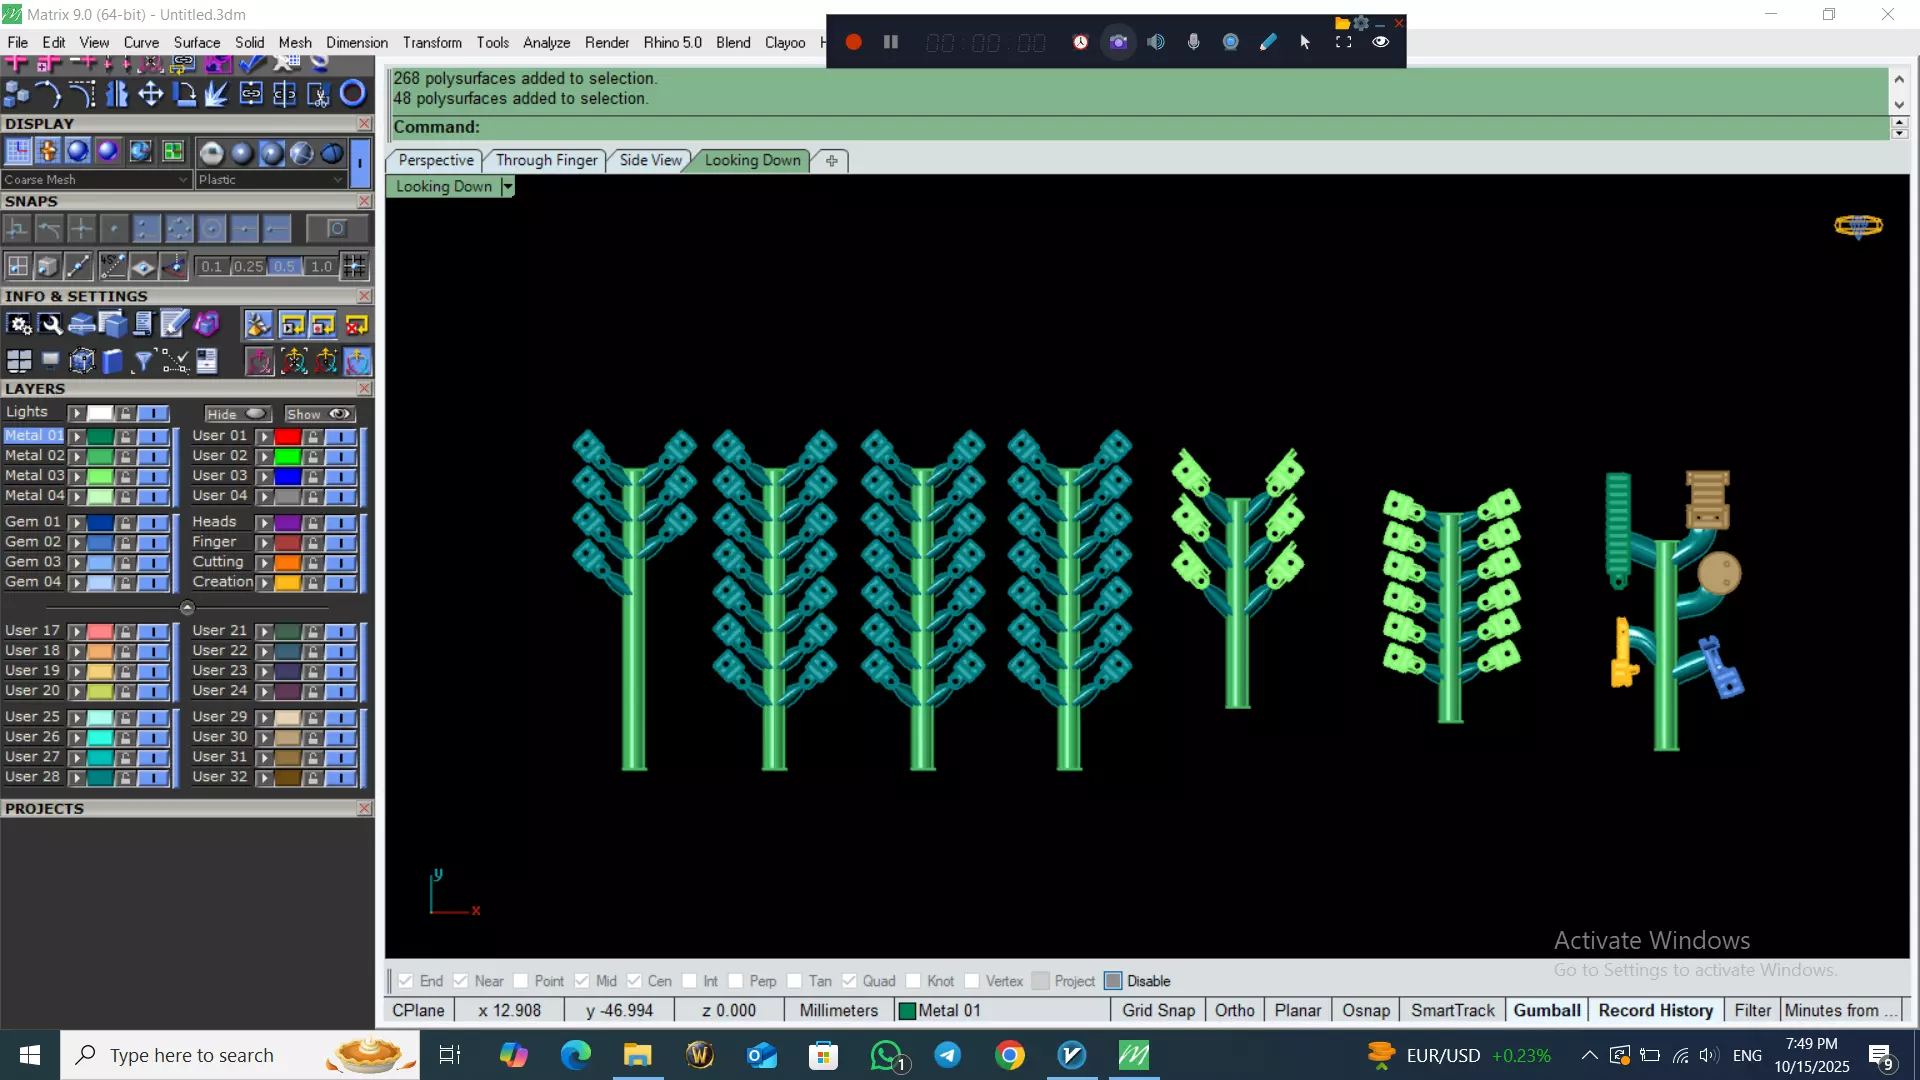
Task: Click the Hide layers button
Action: coord(237,414)
